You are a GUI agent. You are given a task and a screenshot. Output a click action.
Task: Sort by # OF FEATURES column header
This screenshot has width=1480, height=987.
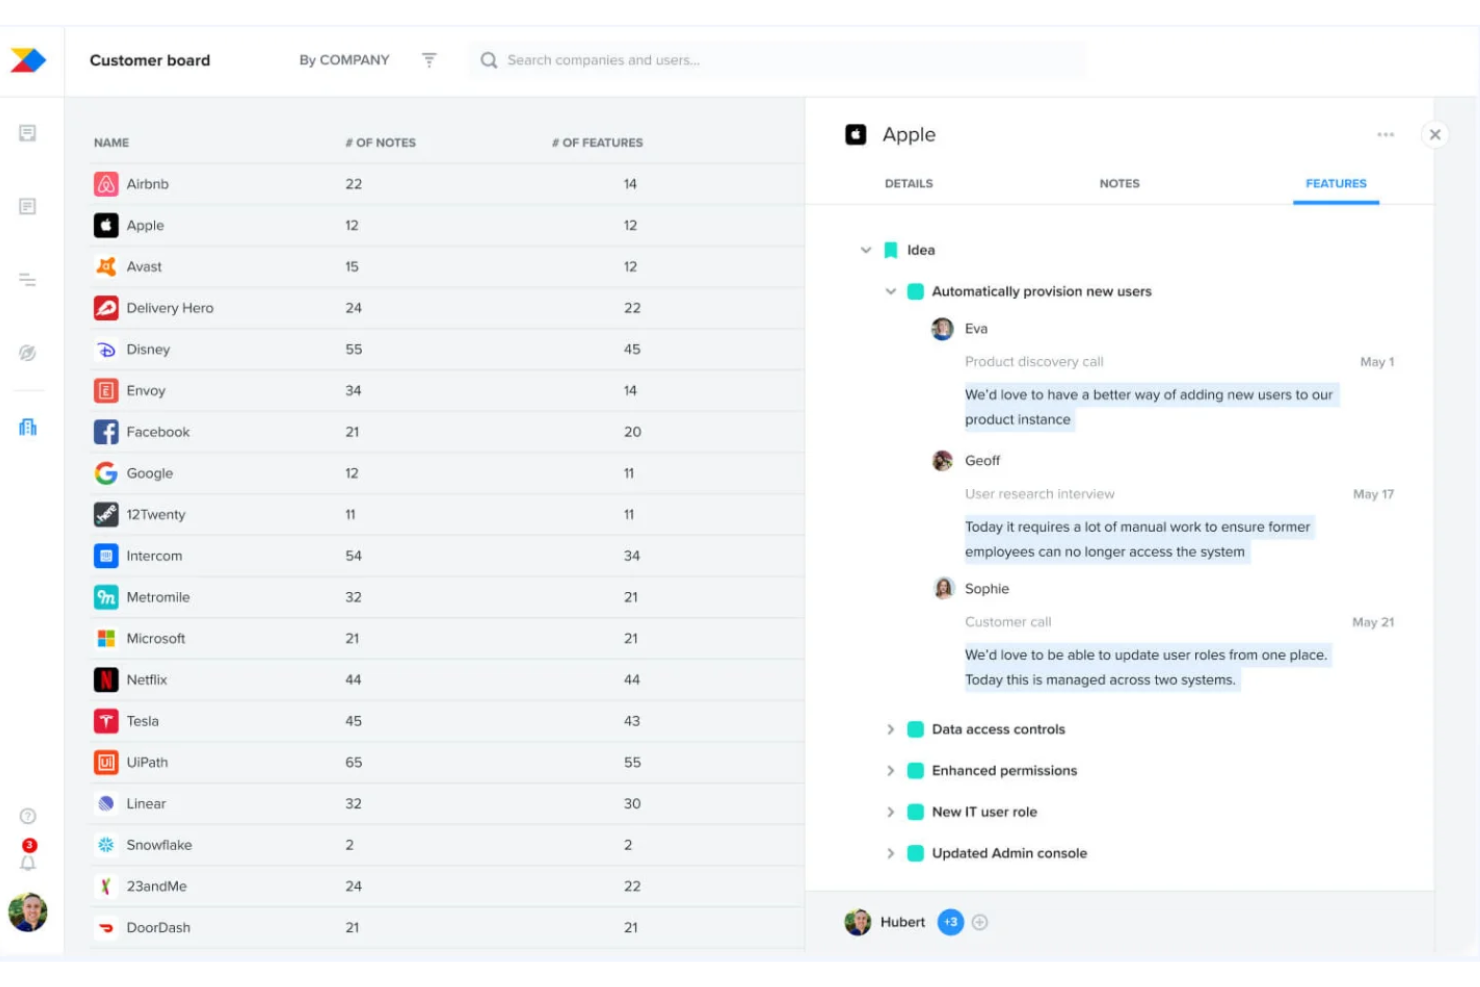tap(597, 143)
